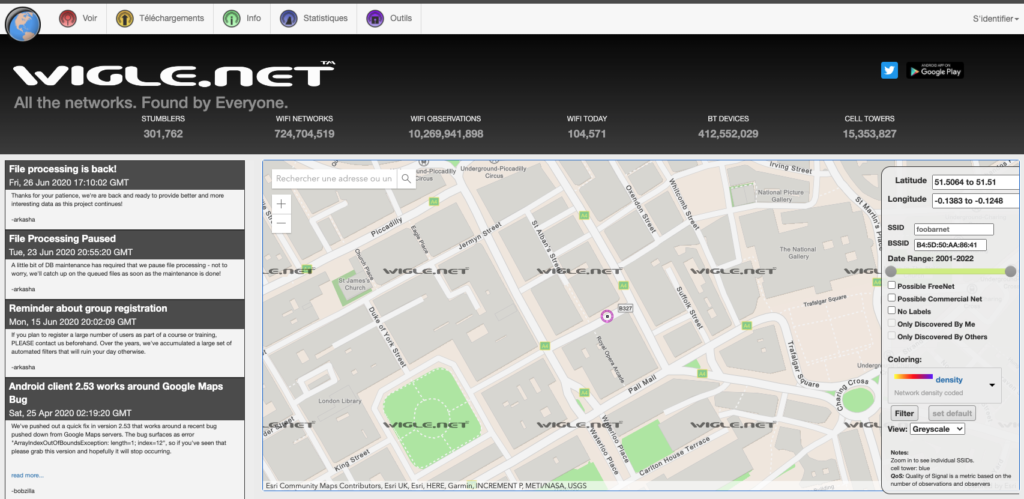The width and height of the screenshot is (1024, 499).
Task: Open the Outils menu
Action: point(390,18)
